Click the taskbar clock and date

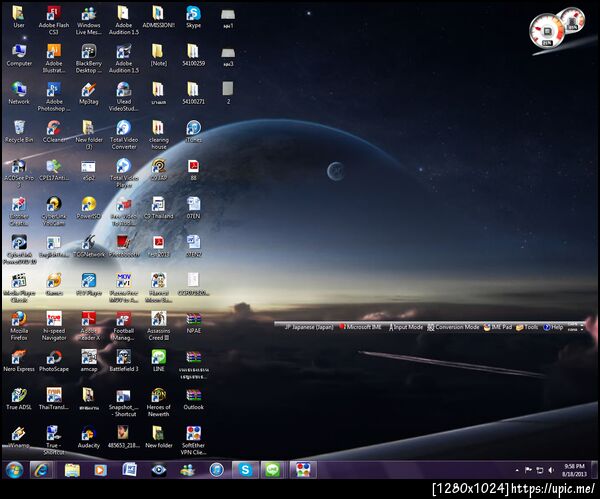pos(574,470)
